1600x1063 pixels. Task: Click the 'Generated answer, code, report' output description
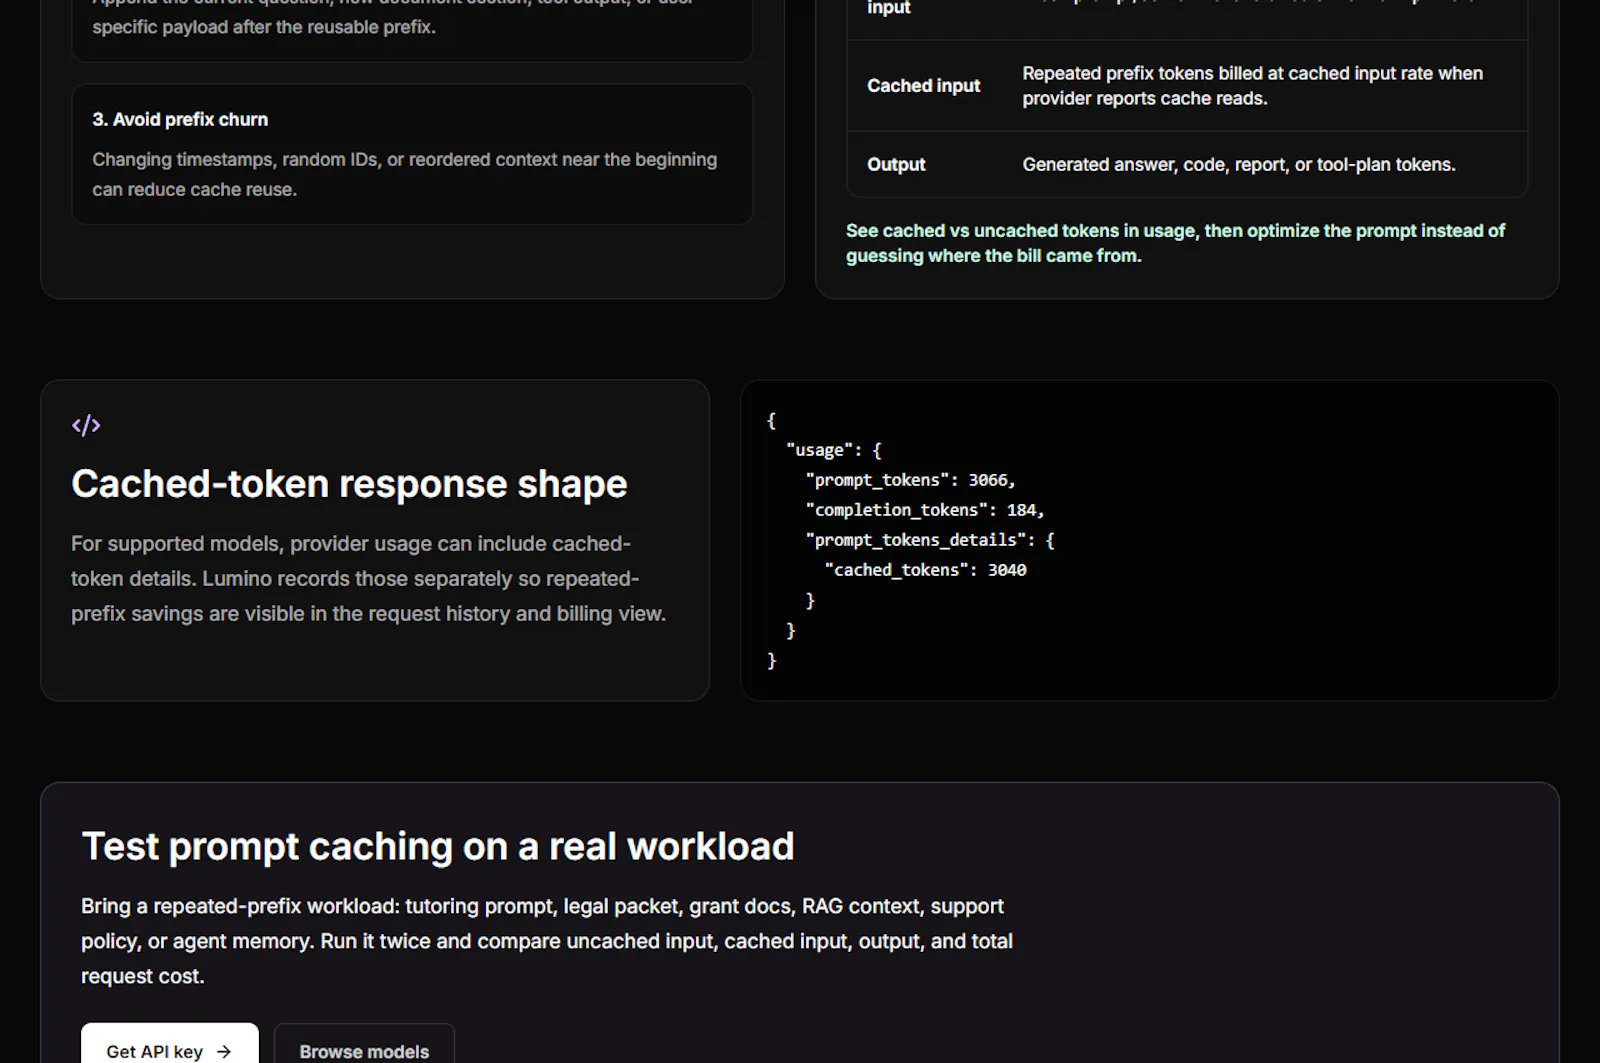tap(1239, 164)
